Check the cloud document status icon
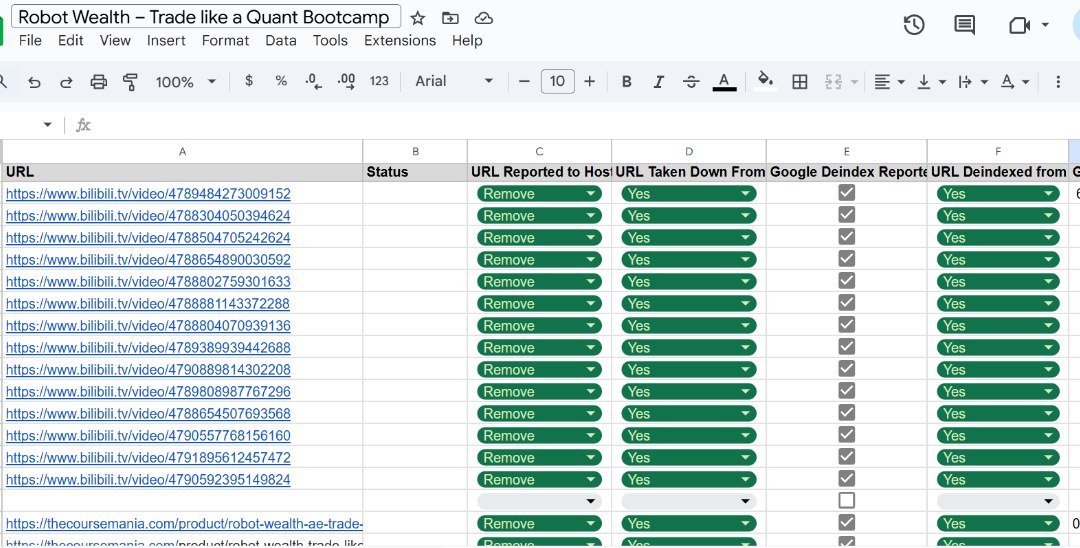 pyautogui.click(x=484, y=18)
